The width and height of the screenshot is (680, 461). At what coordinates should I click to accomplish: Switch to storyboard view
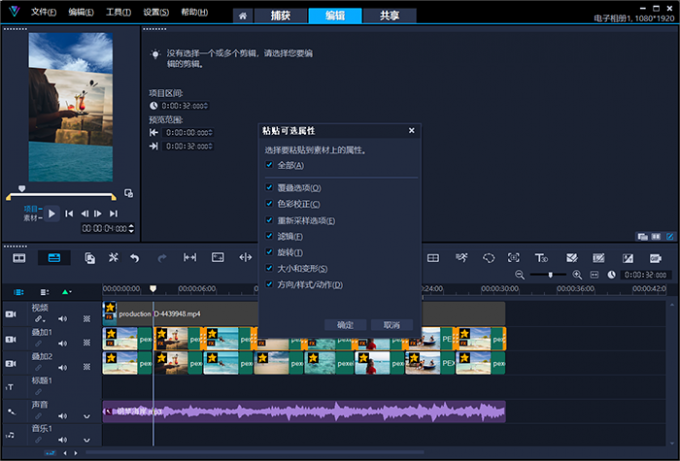(x=19, y=258)
